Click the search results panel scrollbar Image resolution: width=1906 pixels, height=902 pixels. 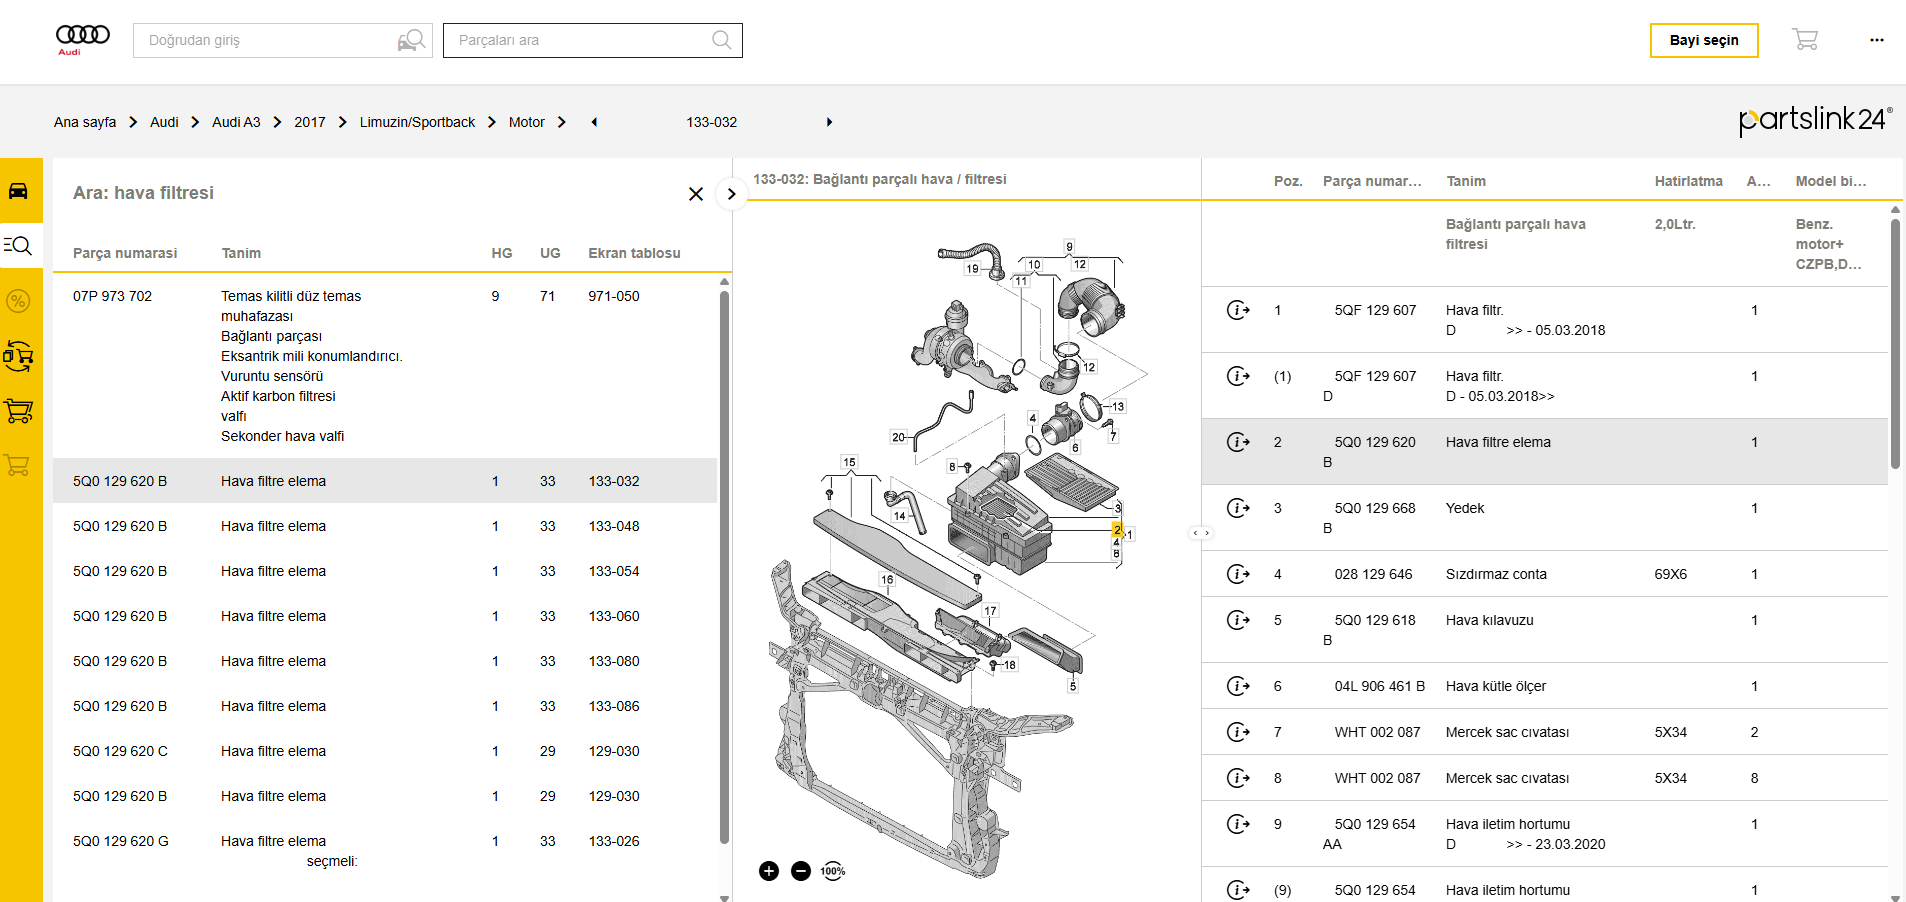[x=724, y=567]
